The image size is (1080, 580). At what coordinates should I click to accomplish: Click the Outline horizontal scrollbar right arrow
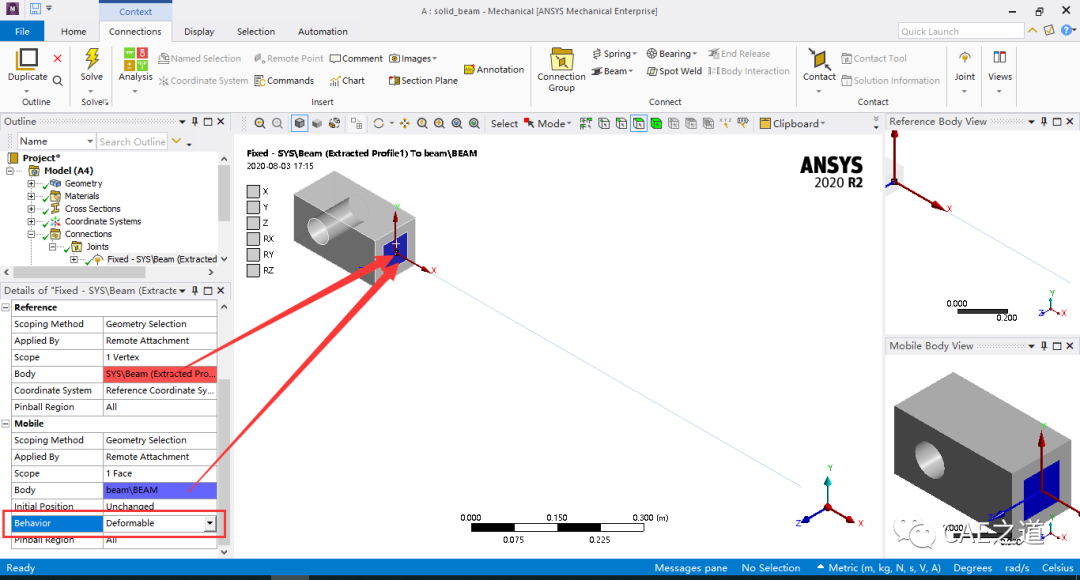click(x=211, y=273)
